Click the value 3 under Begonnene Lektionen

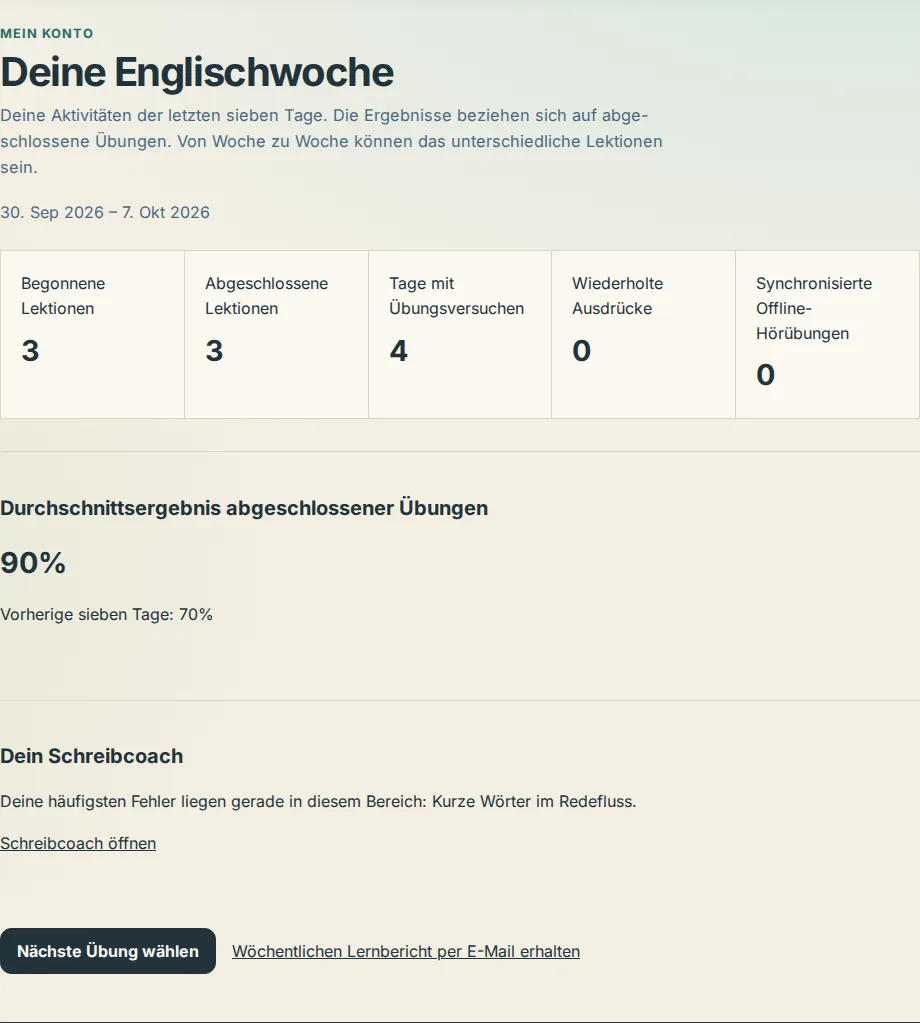pyautogui.click(x=30, y=351)
